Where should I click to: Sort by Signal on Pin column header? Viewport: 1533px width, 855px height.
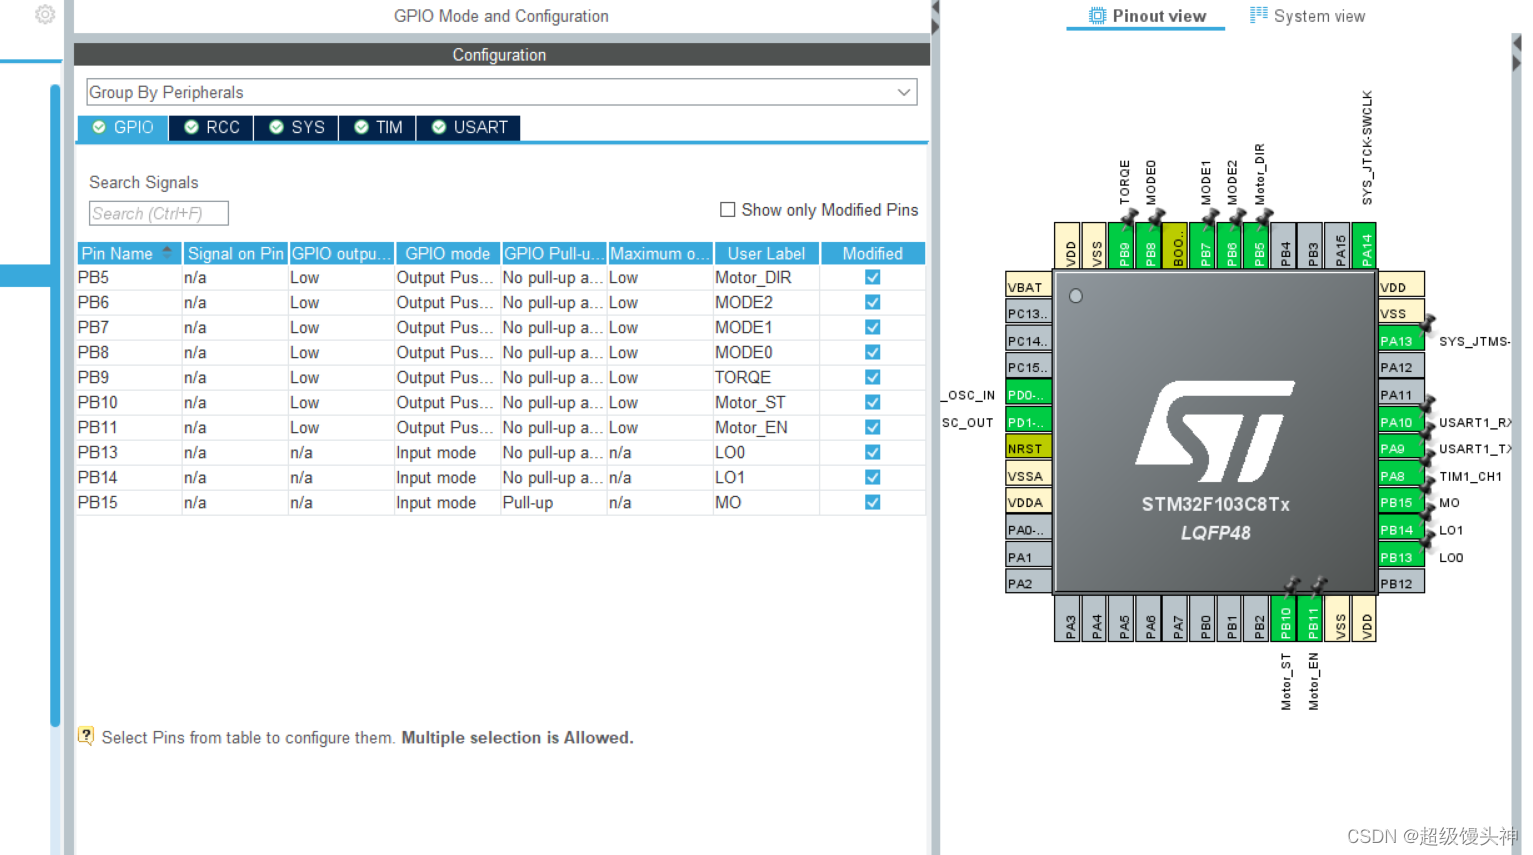[235, 254]
